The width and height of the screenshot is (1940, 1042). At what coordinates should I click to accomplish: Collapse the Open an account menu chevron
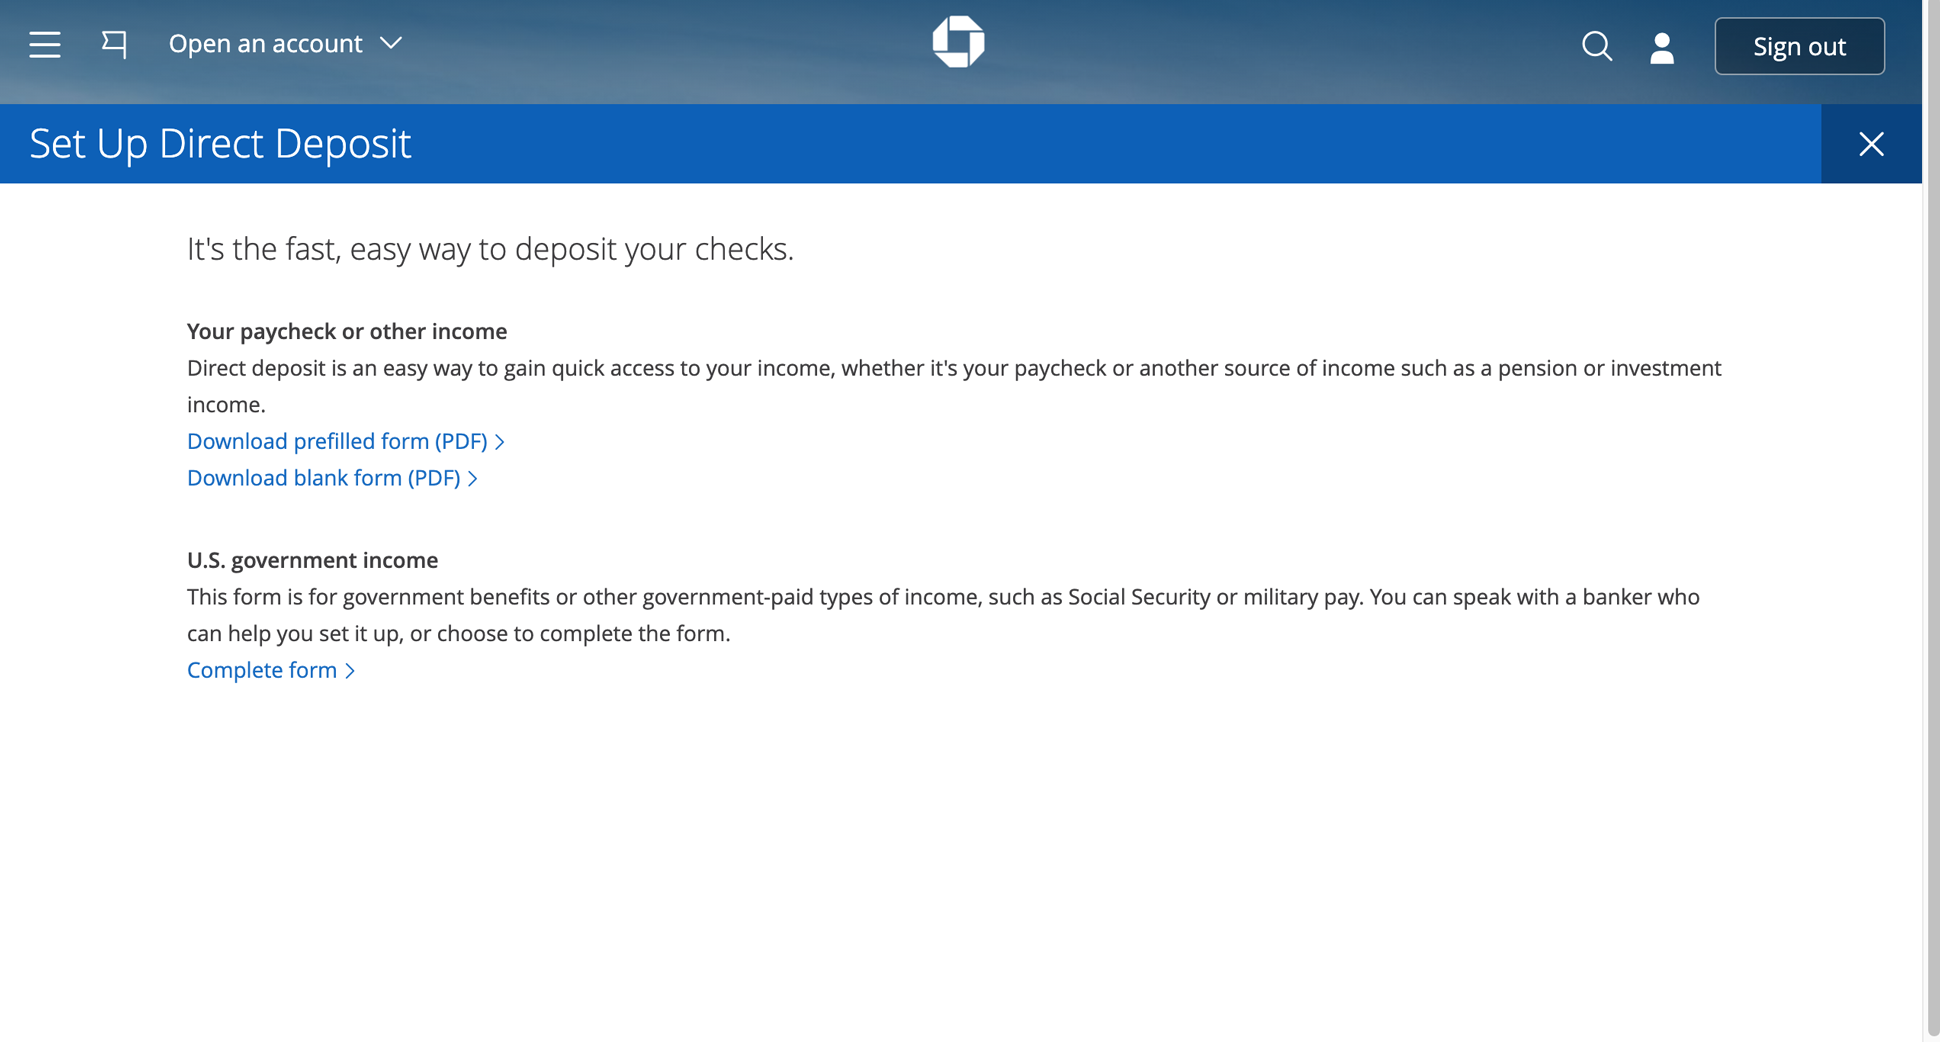(x=392, y=43)
